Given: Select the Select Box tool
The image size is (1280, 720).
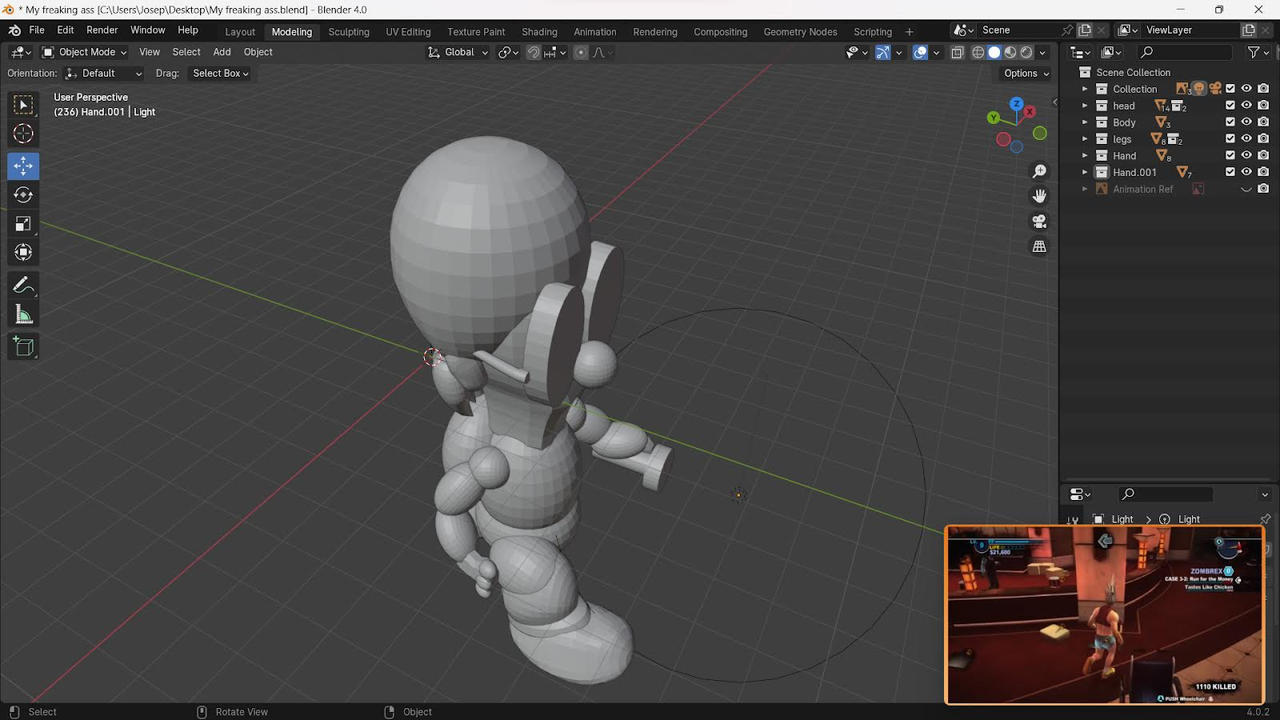Looking at the screenshot, I should point(23,105).
